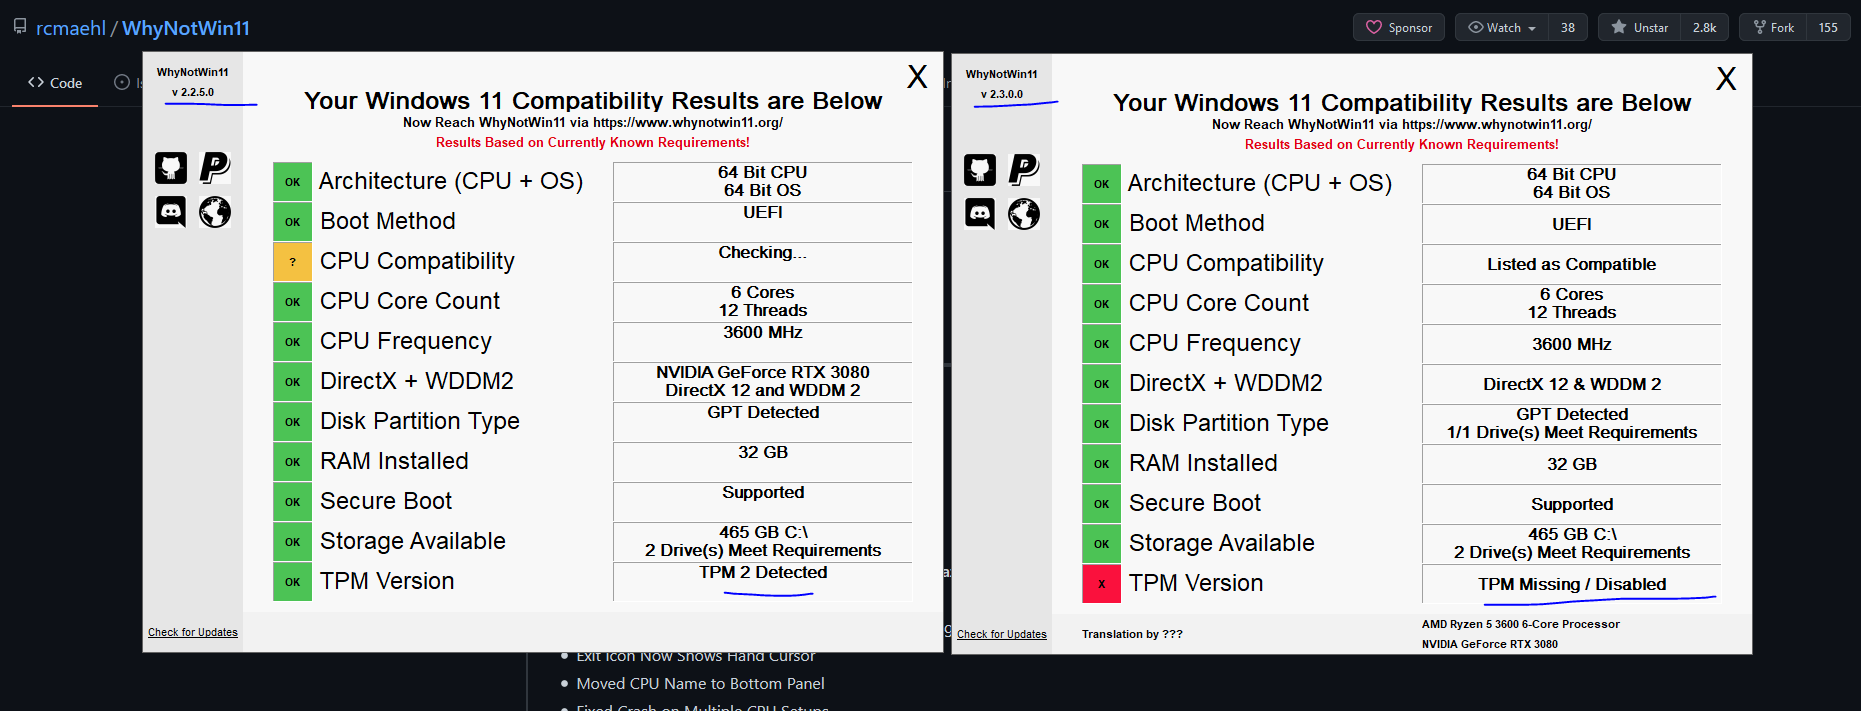Select the globe translation icon in the left panel
1861x711 pixels.
click(214, 212)
